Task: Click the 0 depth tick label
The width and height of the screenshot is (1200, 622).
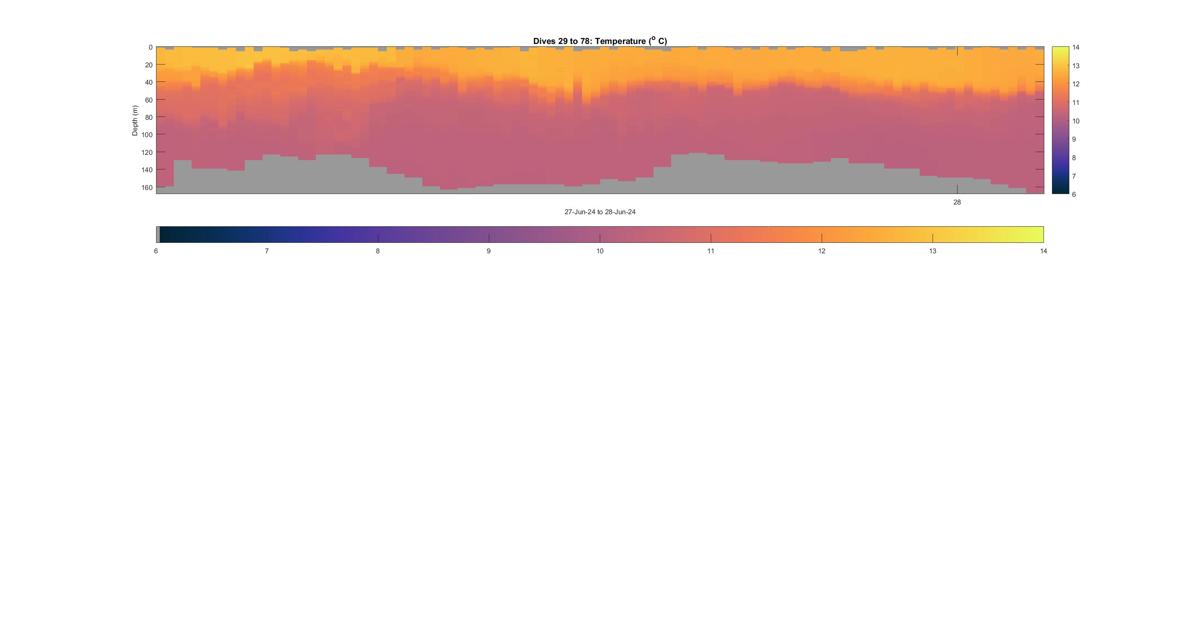Action: tap(150, 47)
